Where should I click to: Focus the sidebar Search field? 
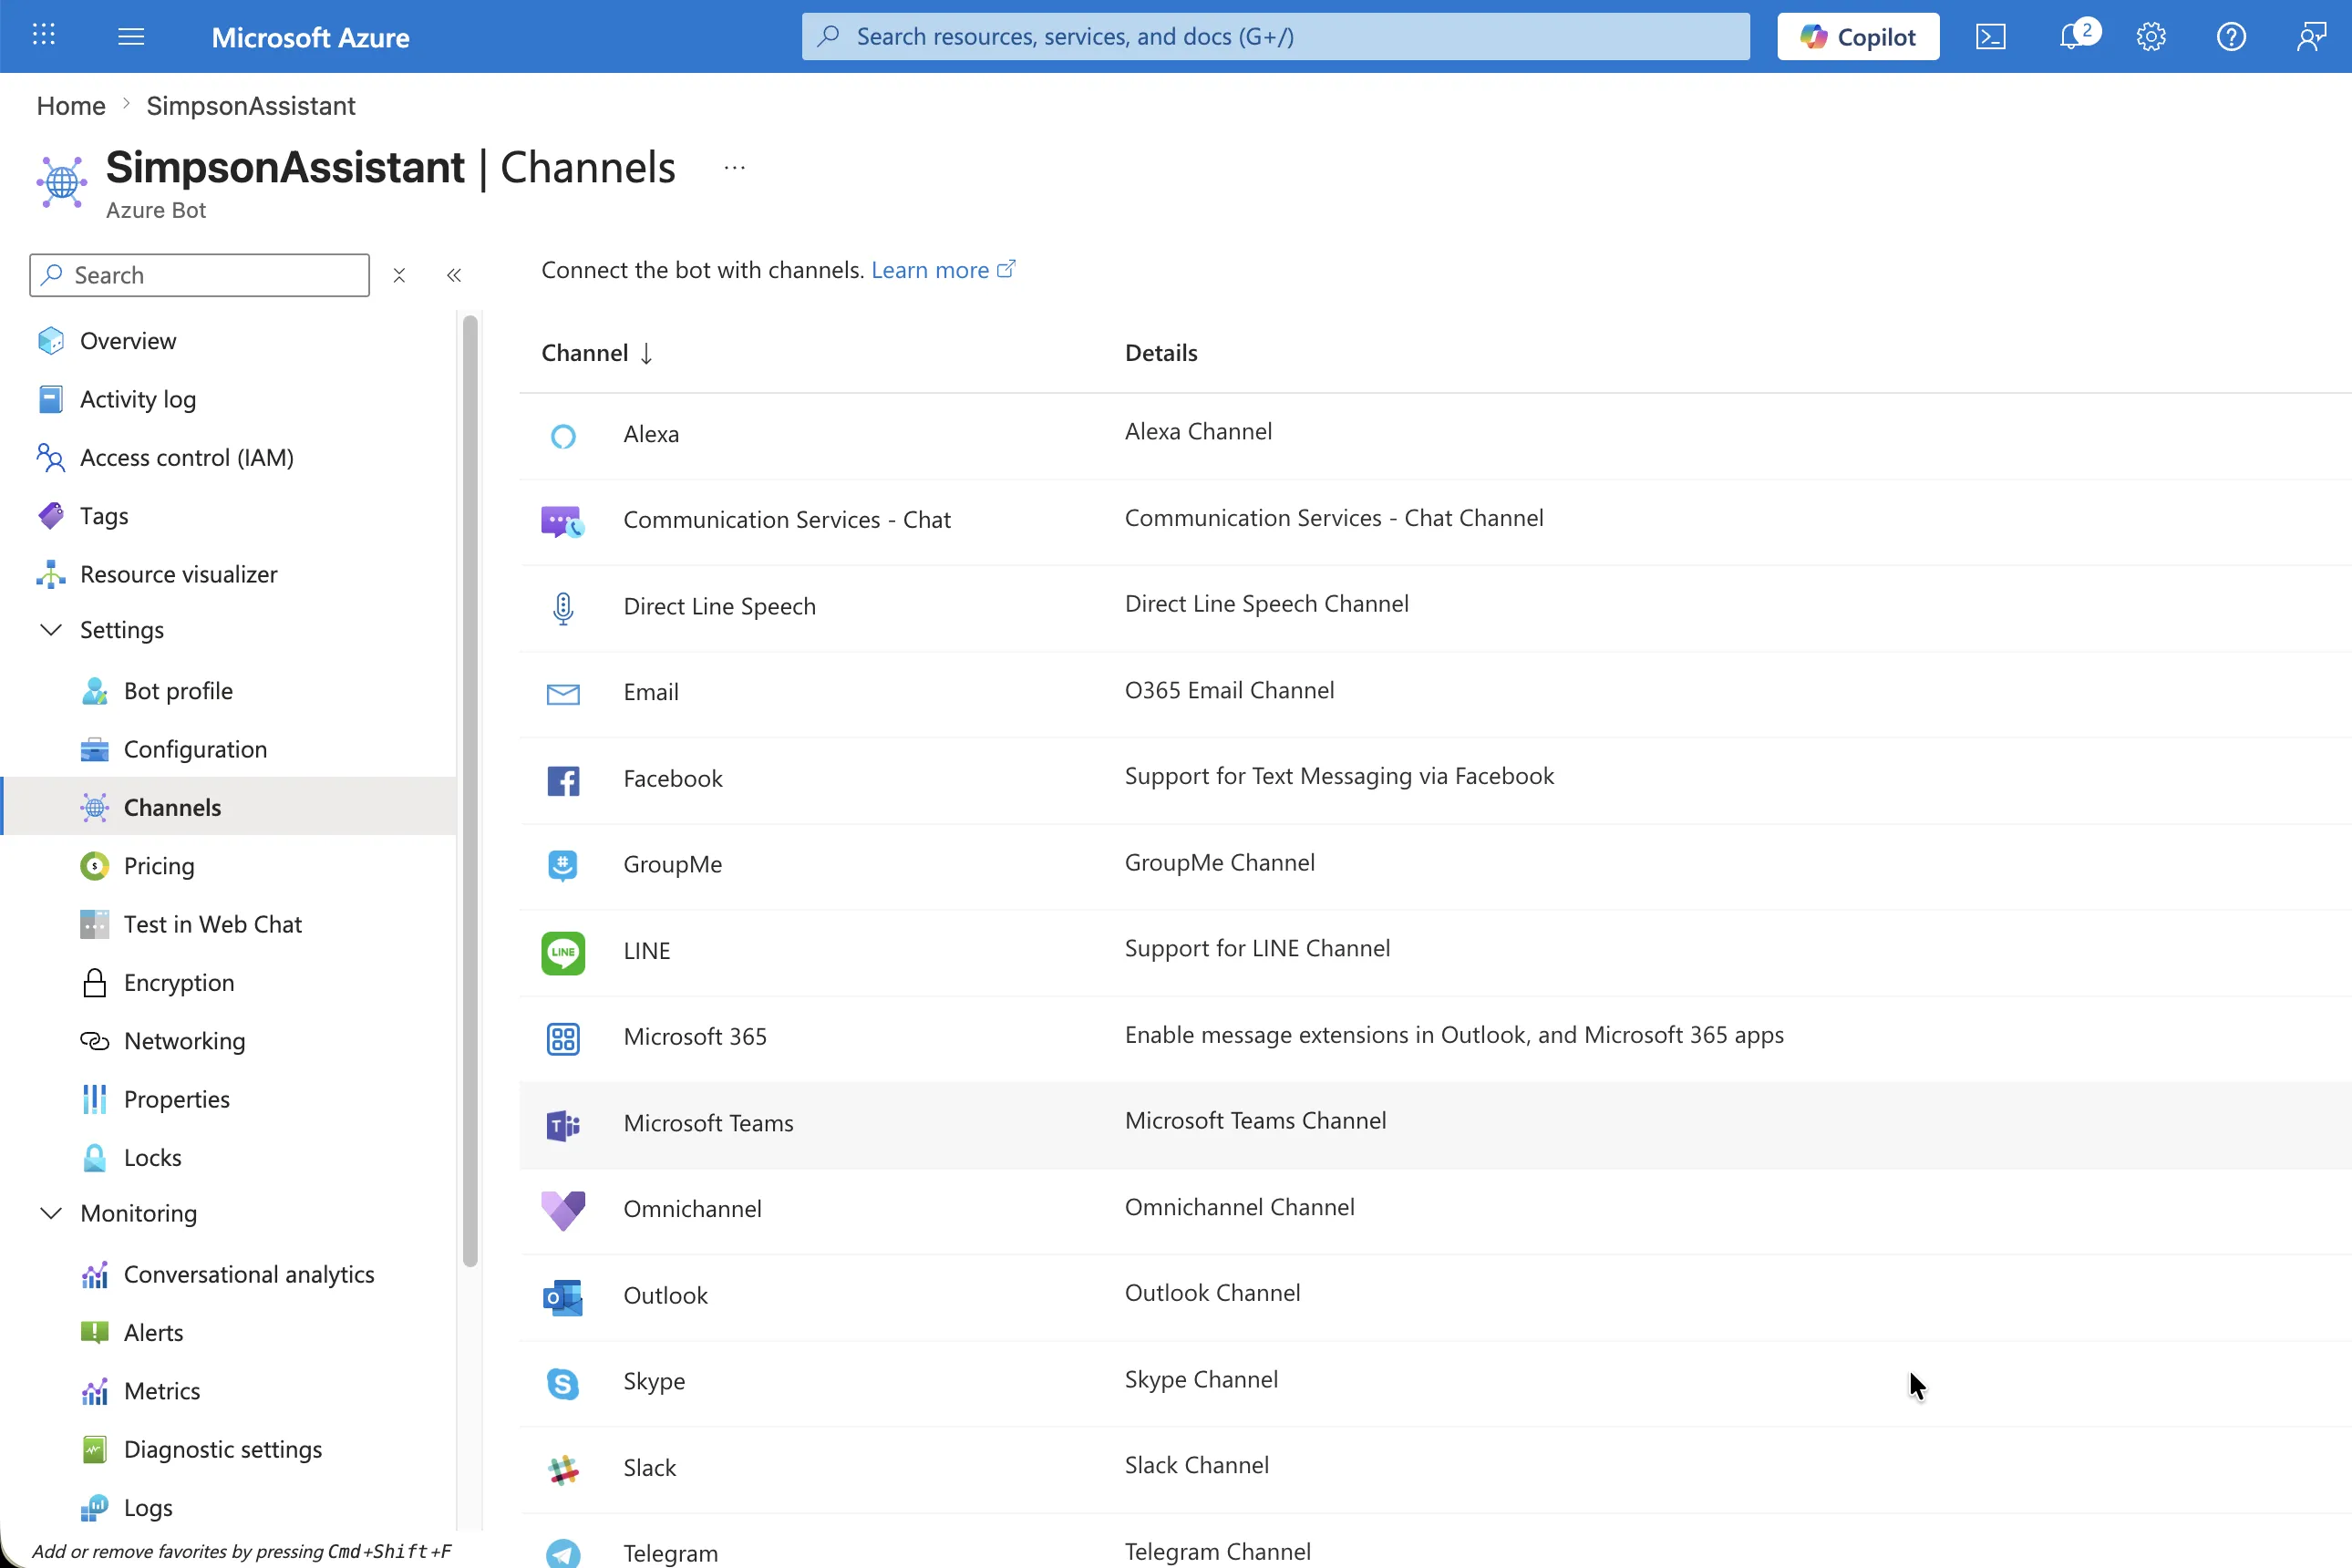[200, 275]
